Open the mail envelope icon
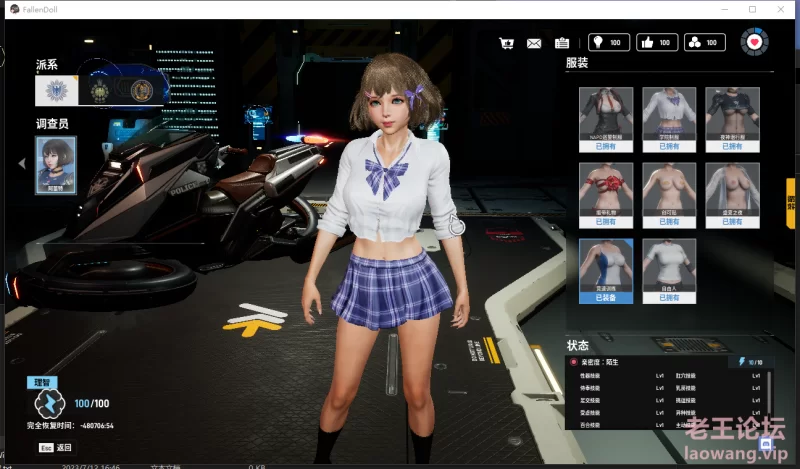 534,43
